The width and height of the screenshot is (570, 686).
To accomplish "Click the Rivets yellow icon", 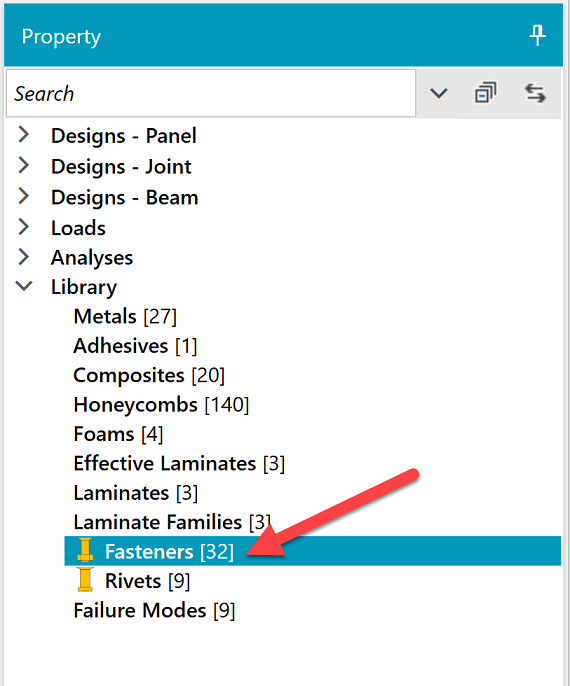I will 85,580.
